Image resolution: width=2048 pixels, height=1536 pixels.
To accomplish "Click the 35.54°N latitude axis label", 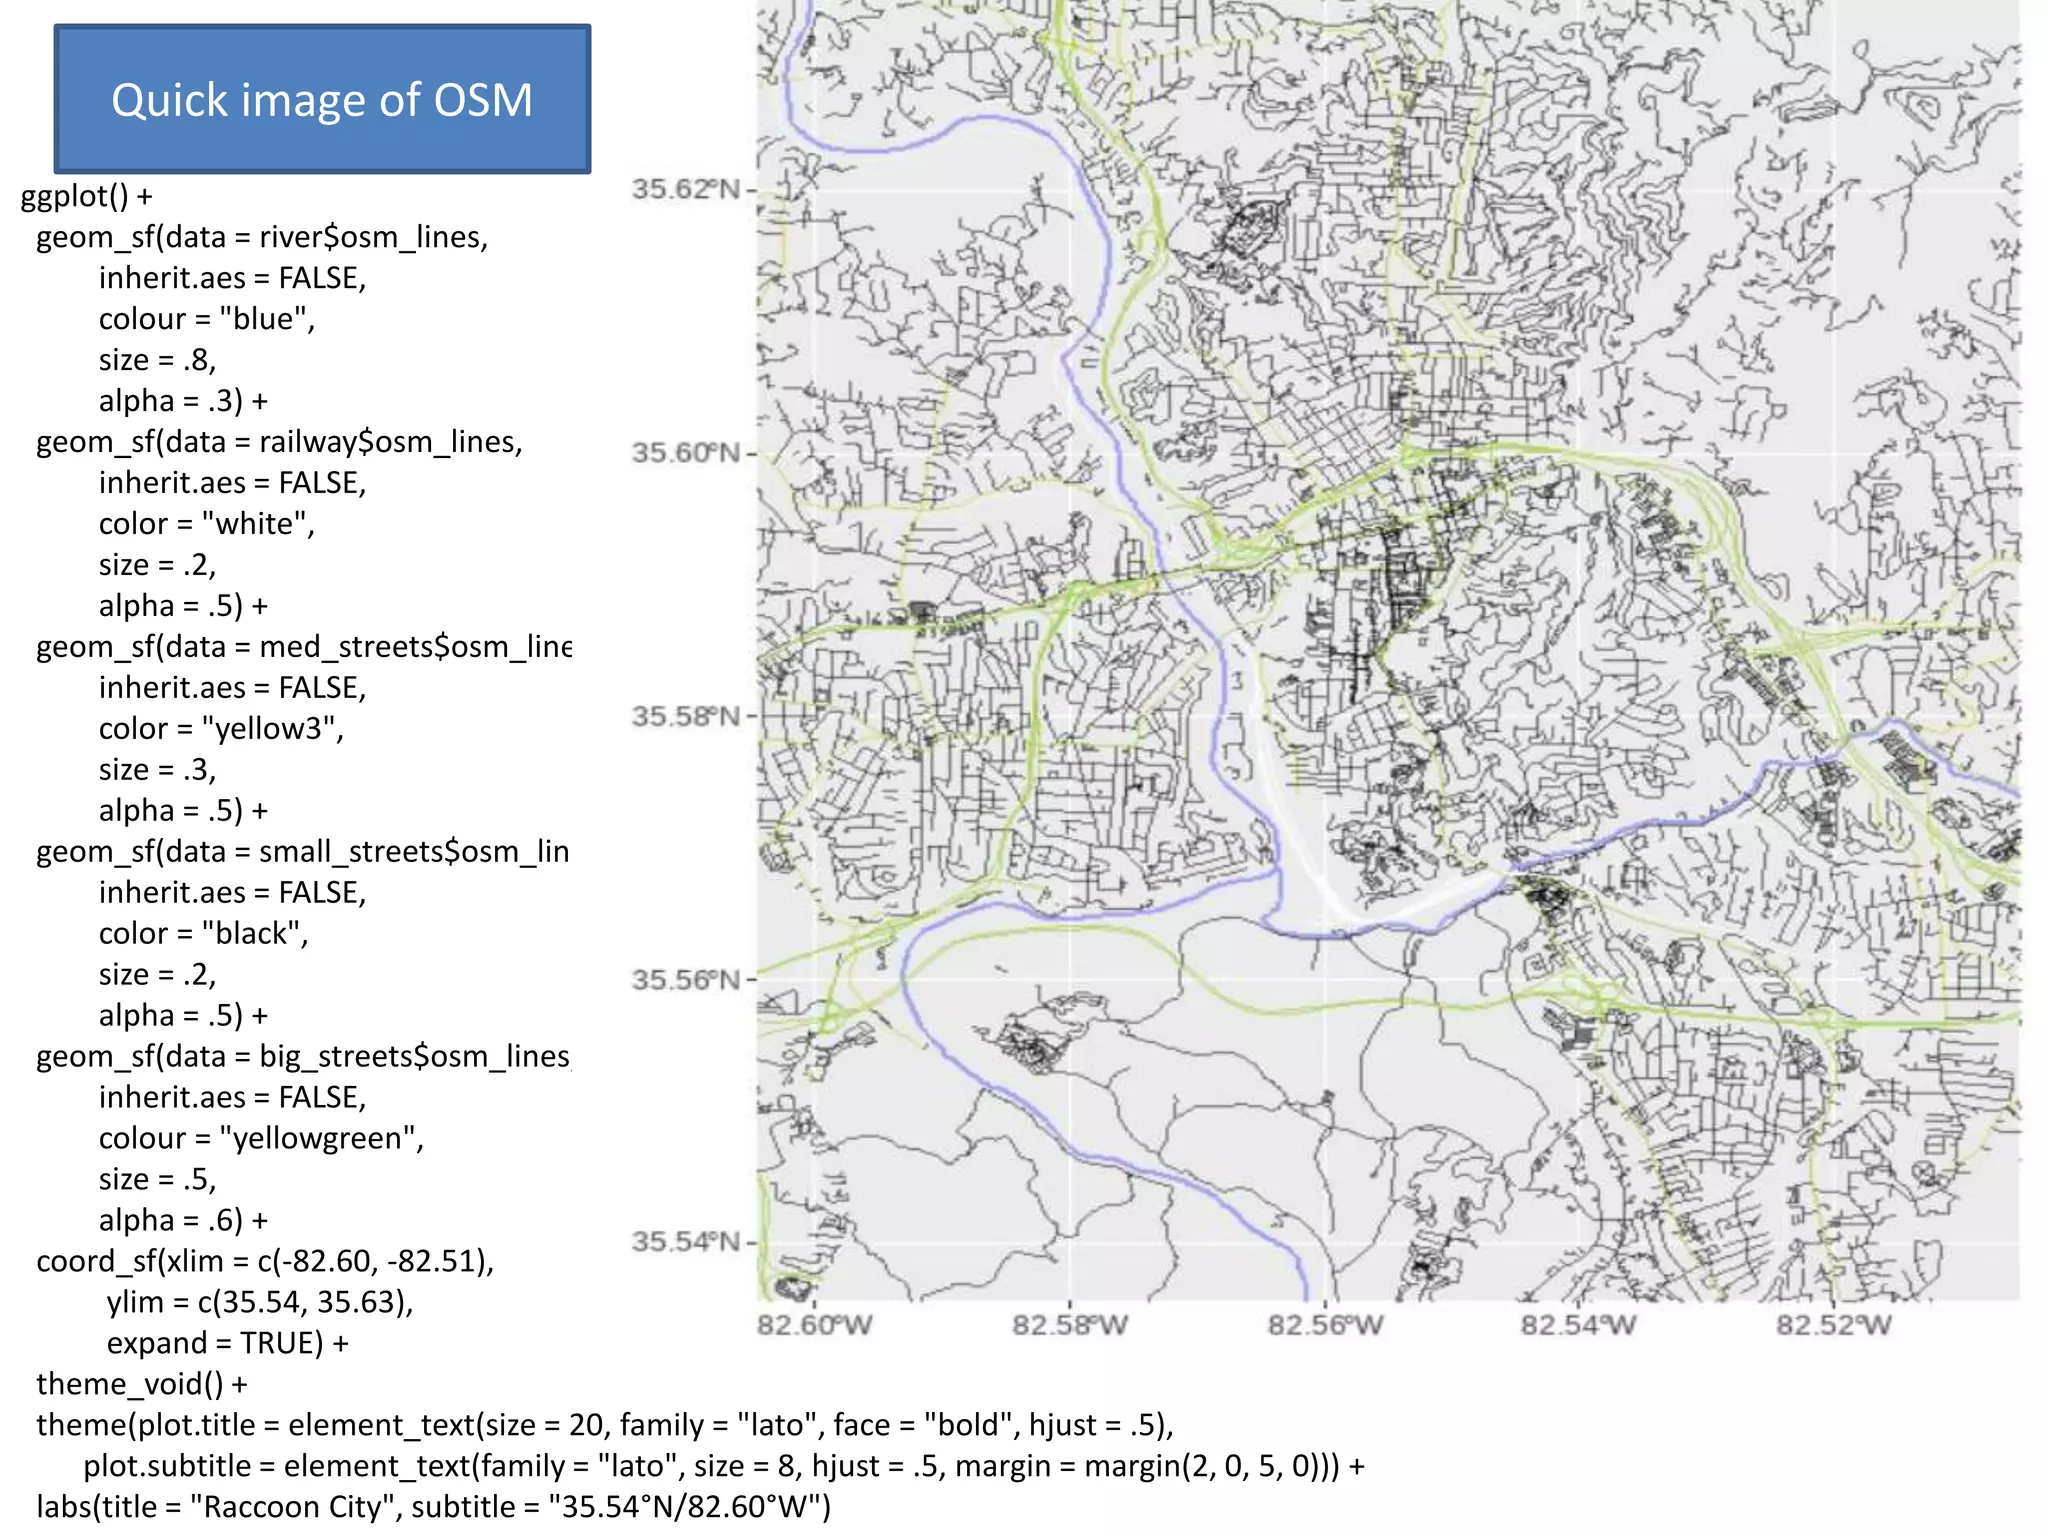I will (x=686, y=1242).
